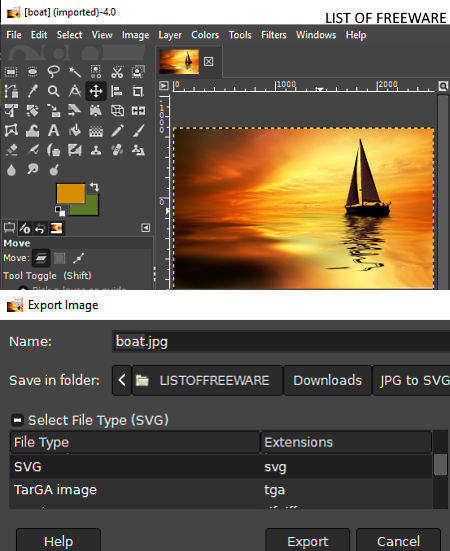The image size is (450, 551).
Task: Open the Filters menu
Action: point(274,35)
